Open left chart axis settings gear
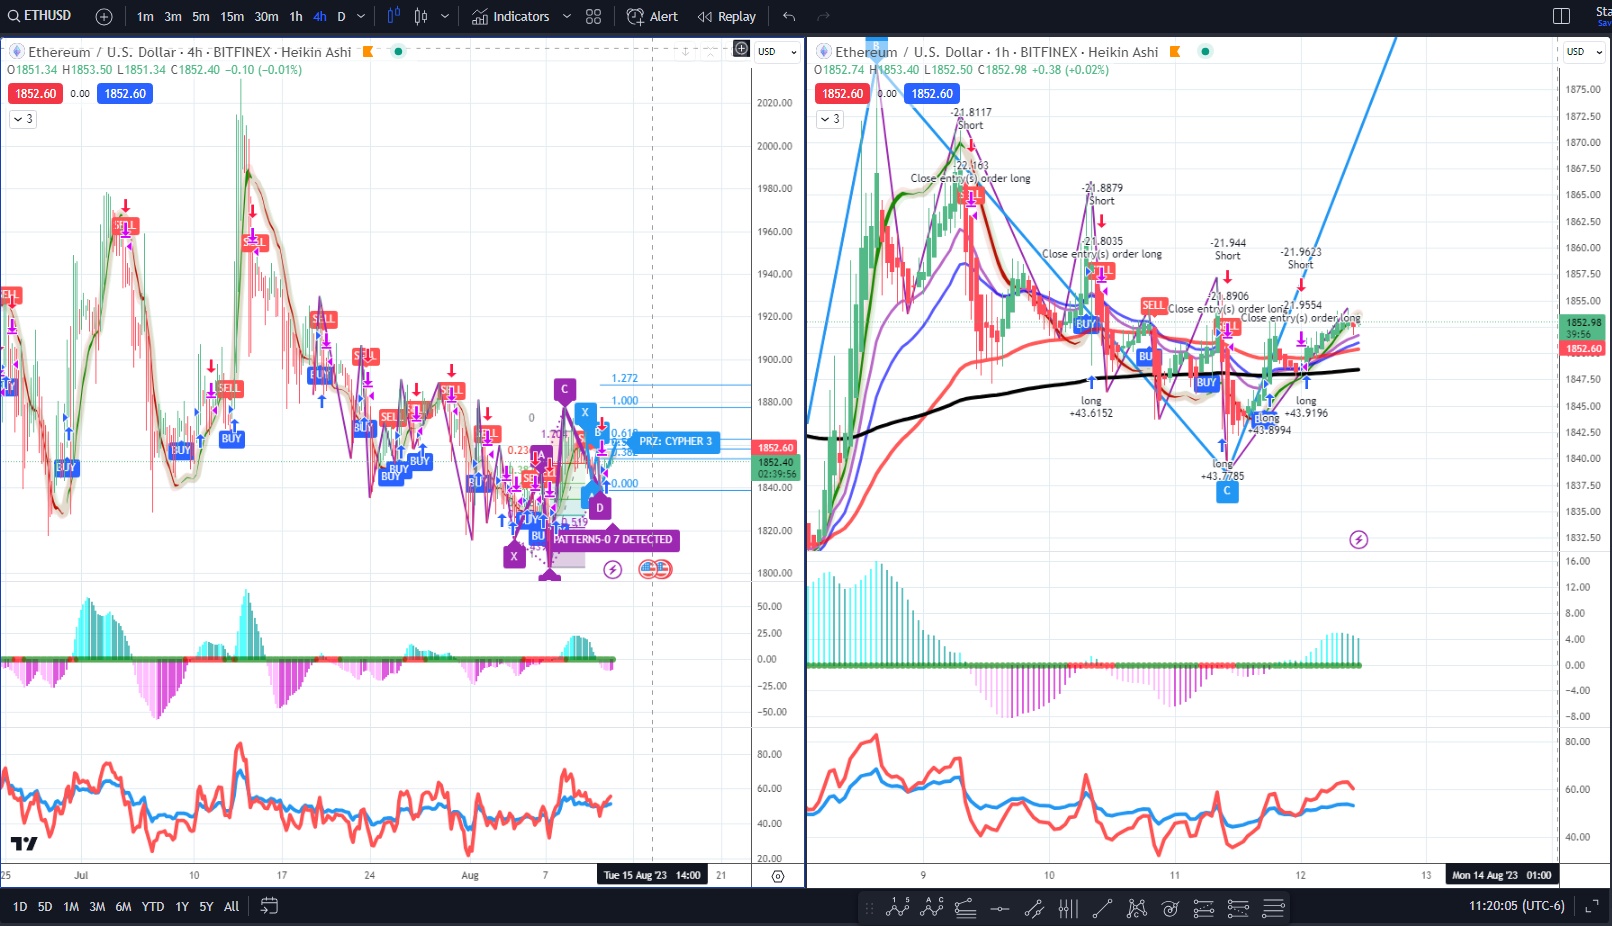 coord(778,876)
